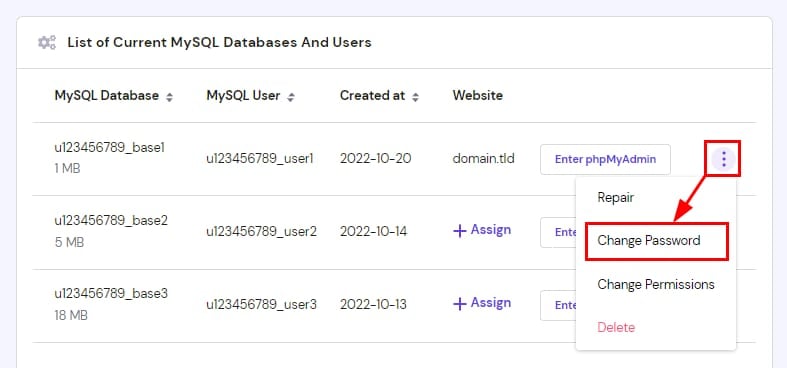
Task: Click the gears icon beside the list title
Action: (47, 43)
